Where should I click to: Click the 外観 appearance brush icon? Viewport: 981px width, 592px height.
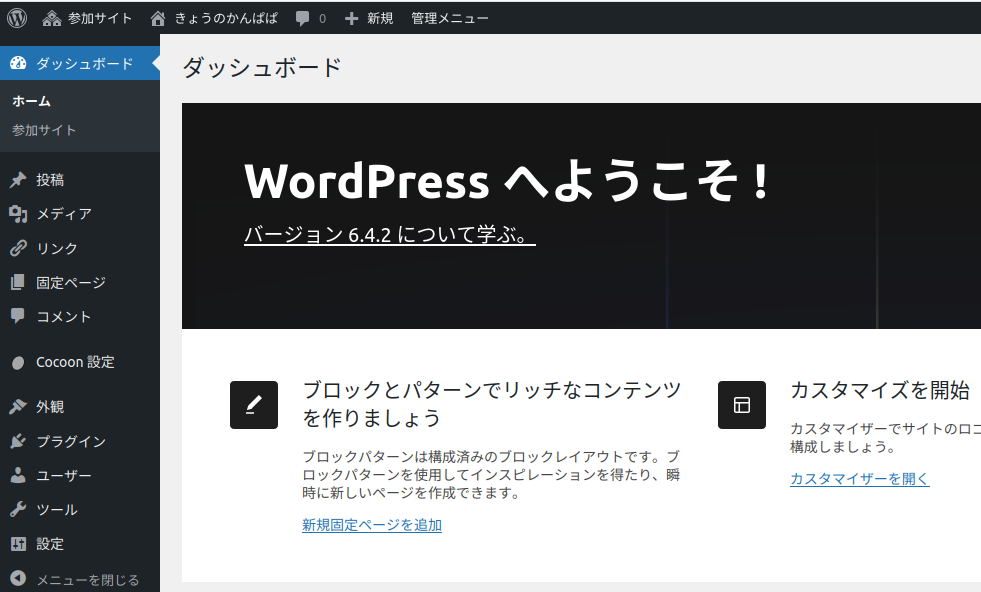[x=17, y=406]
